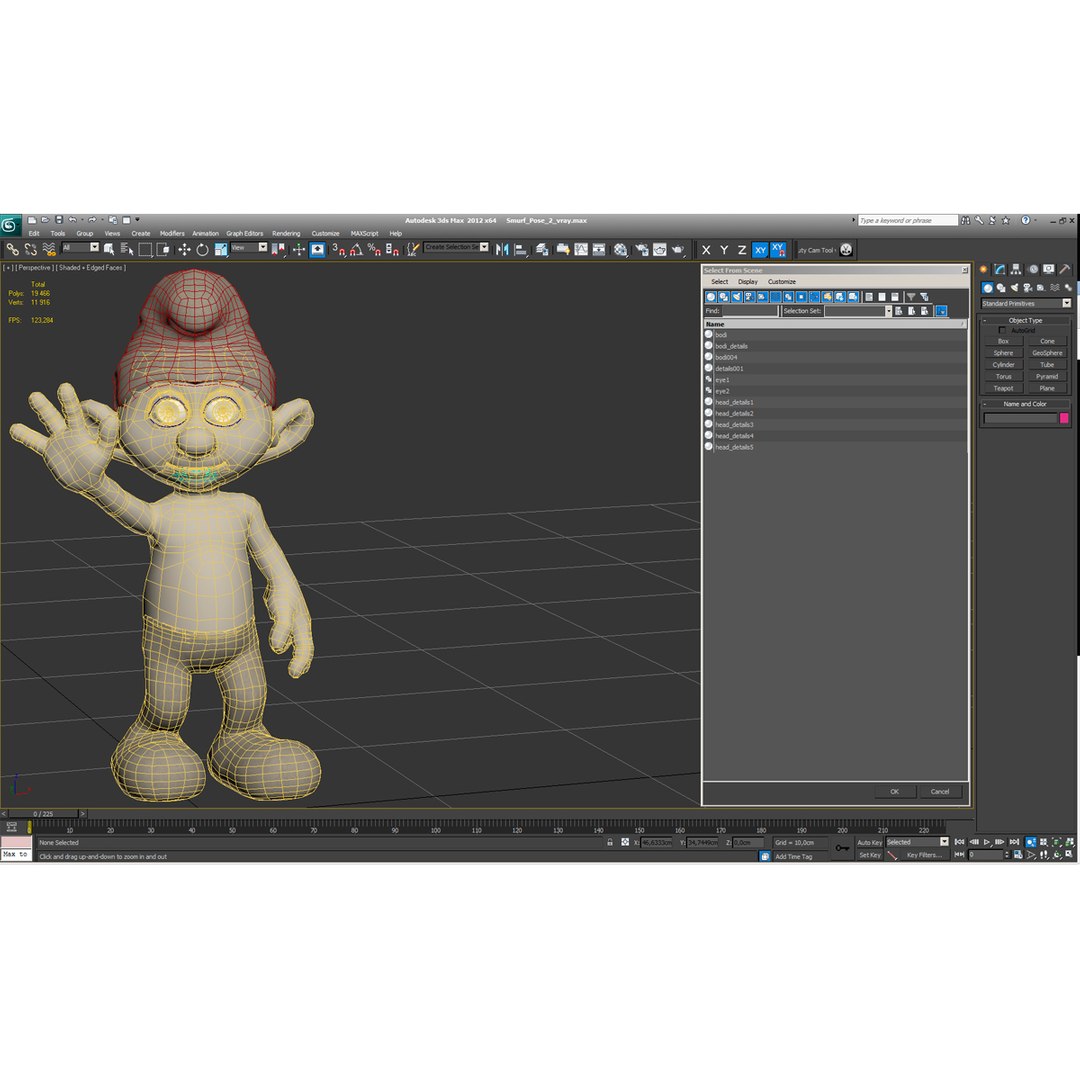Open the selection filter All dropdown

tap(81, 247)
